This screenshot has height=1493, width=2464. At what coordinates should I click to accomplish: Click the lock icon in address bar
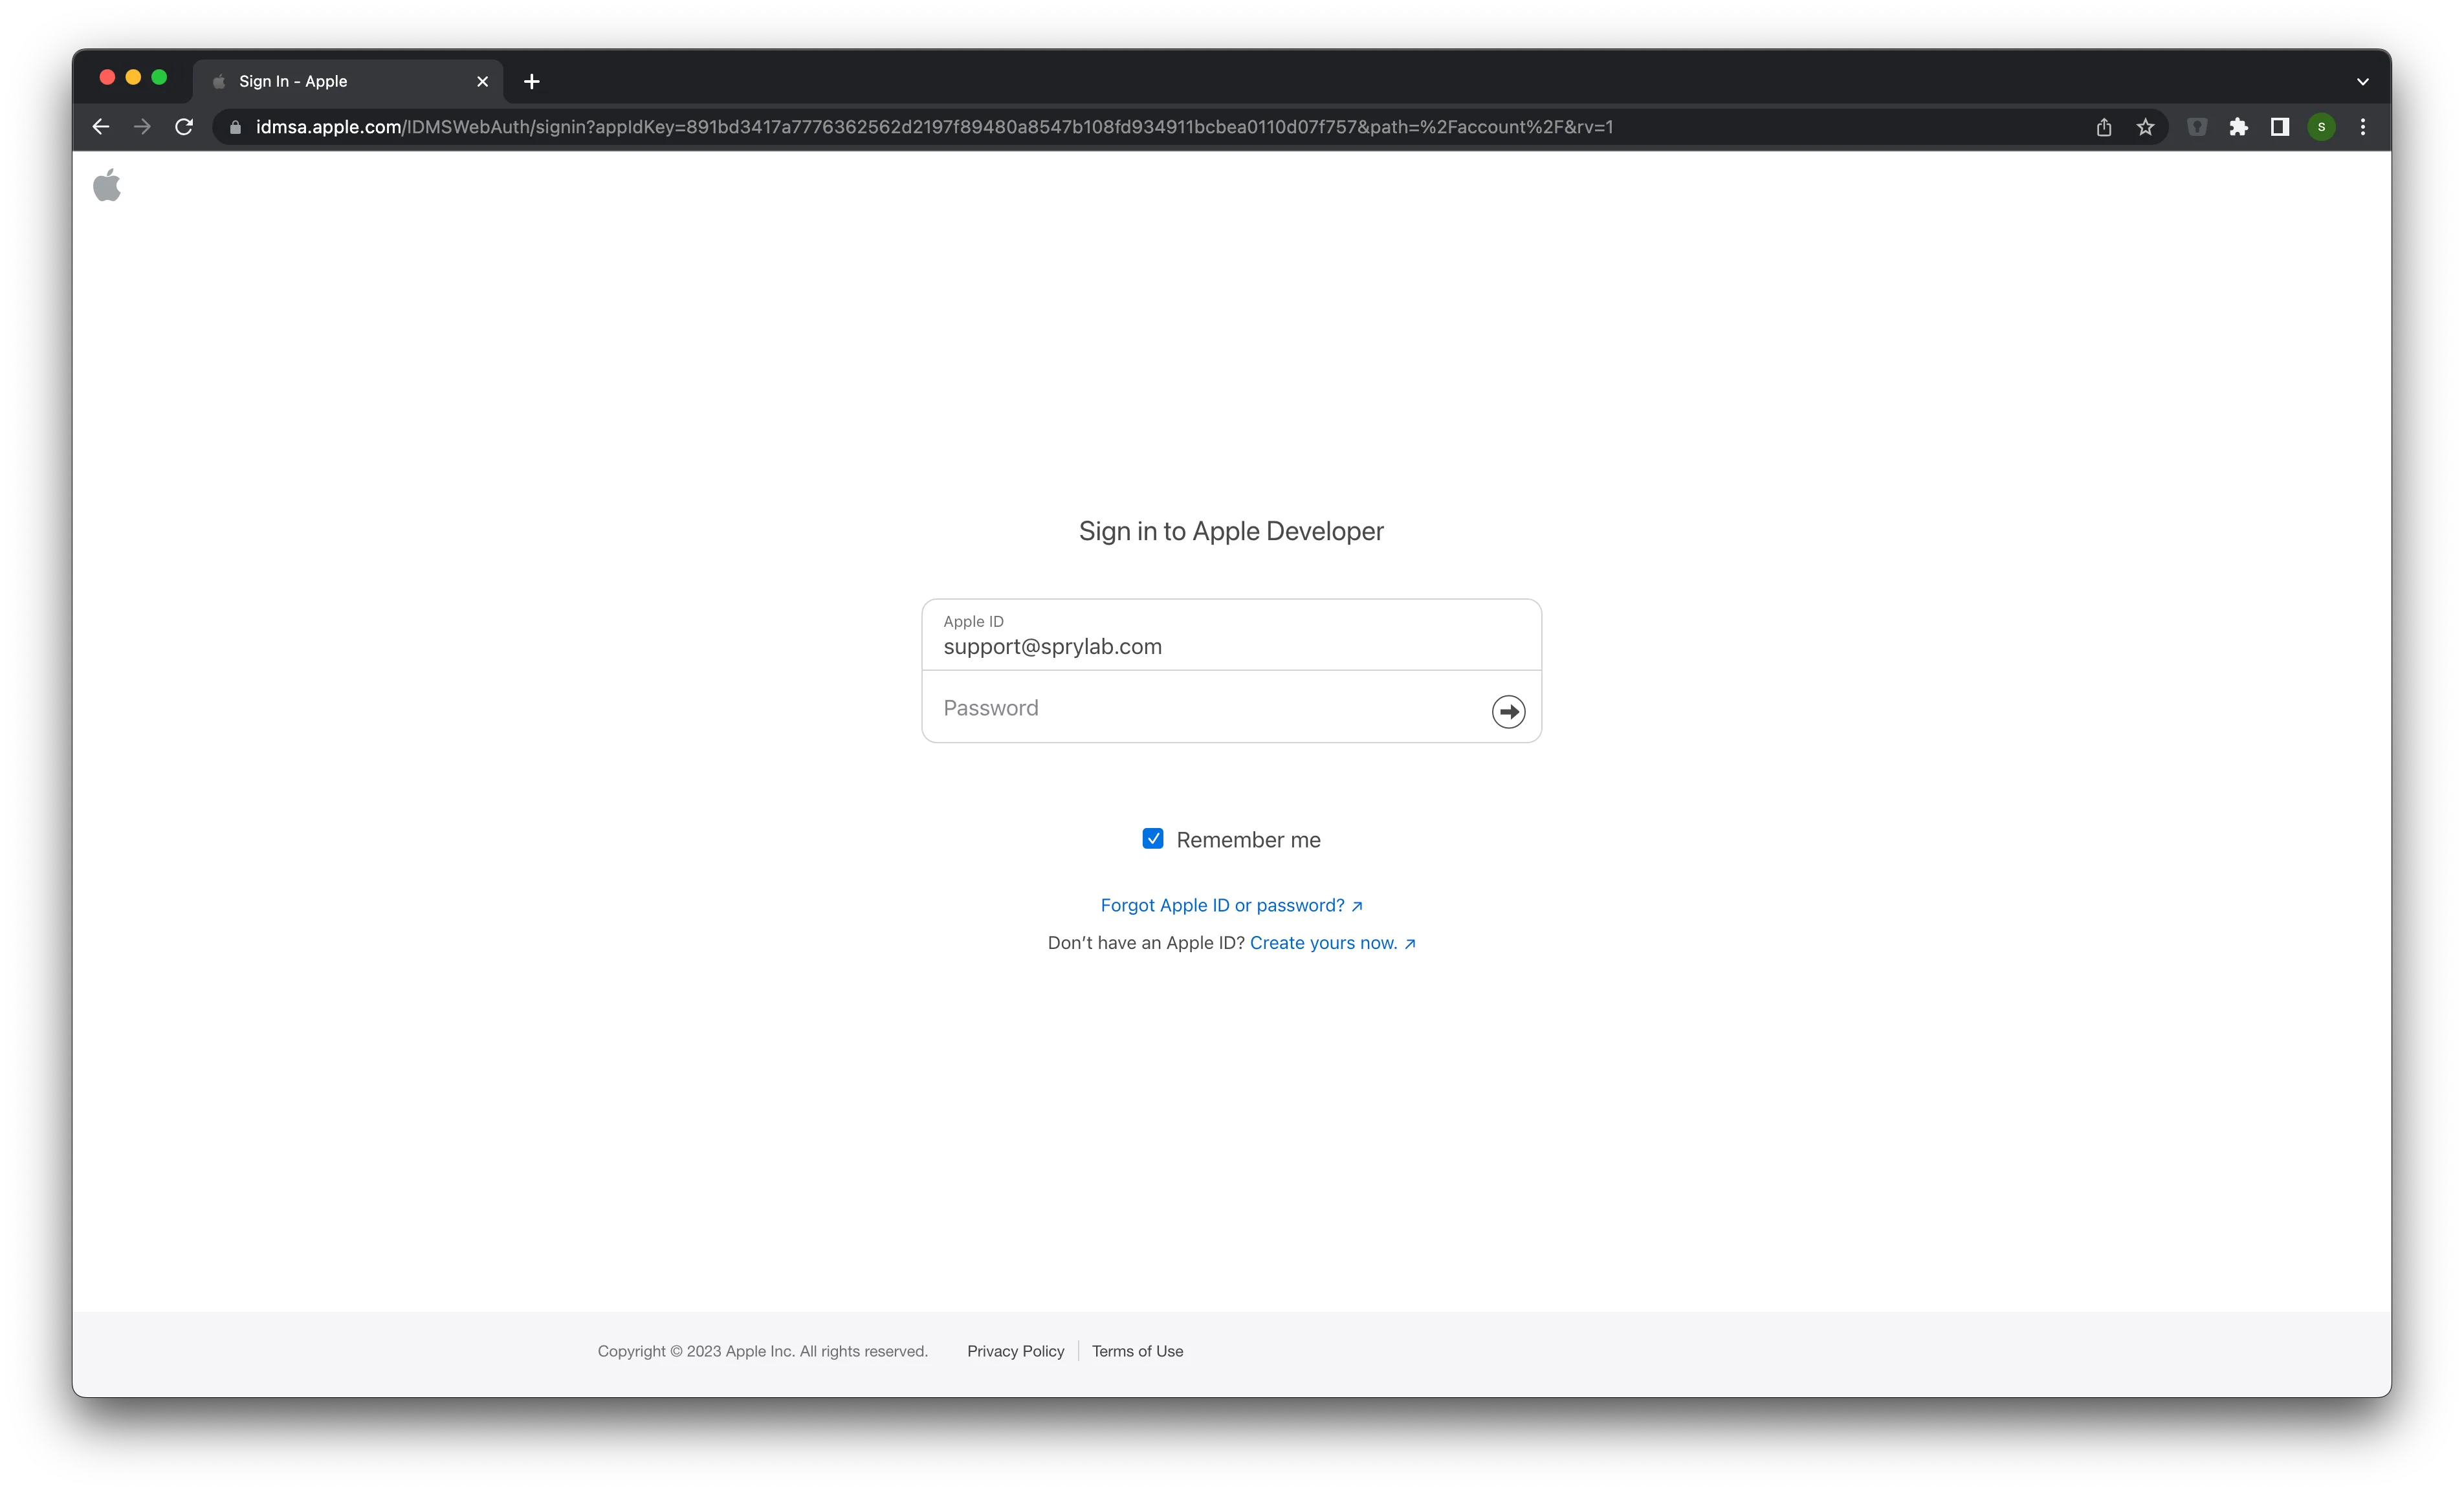click(x=236, y=127)
